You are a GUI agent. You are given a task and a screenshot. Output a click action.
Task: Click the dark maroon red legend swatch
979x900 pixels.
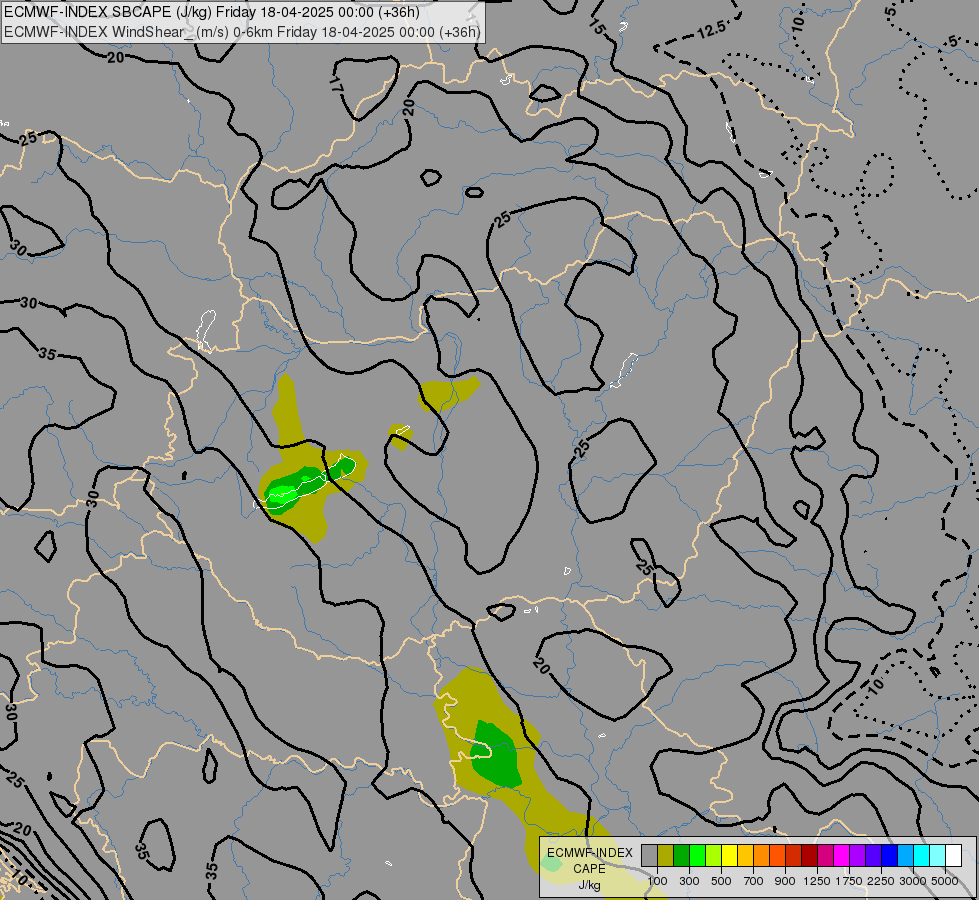point(809,856)
